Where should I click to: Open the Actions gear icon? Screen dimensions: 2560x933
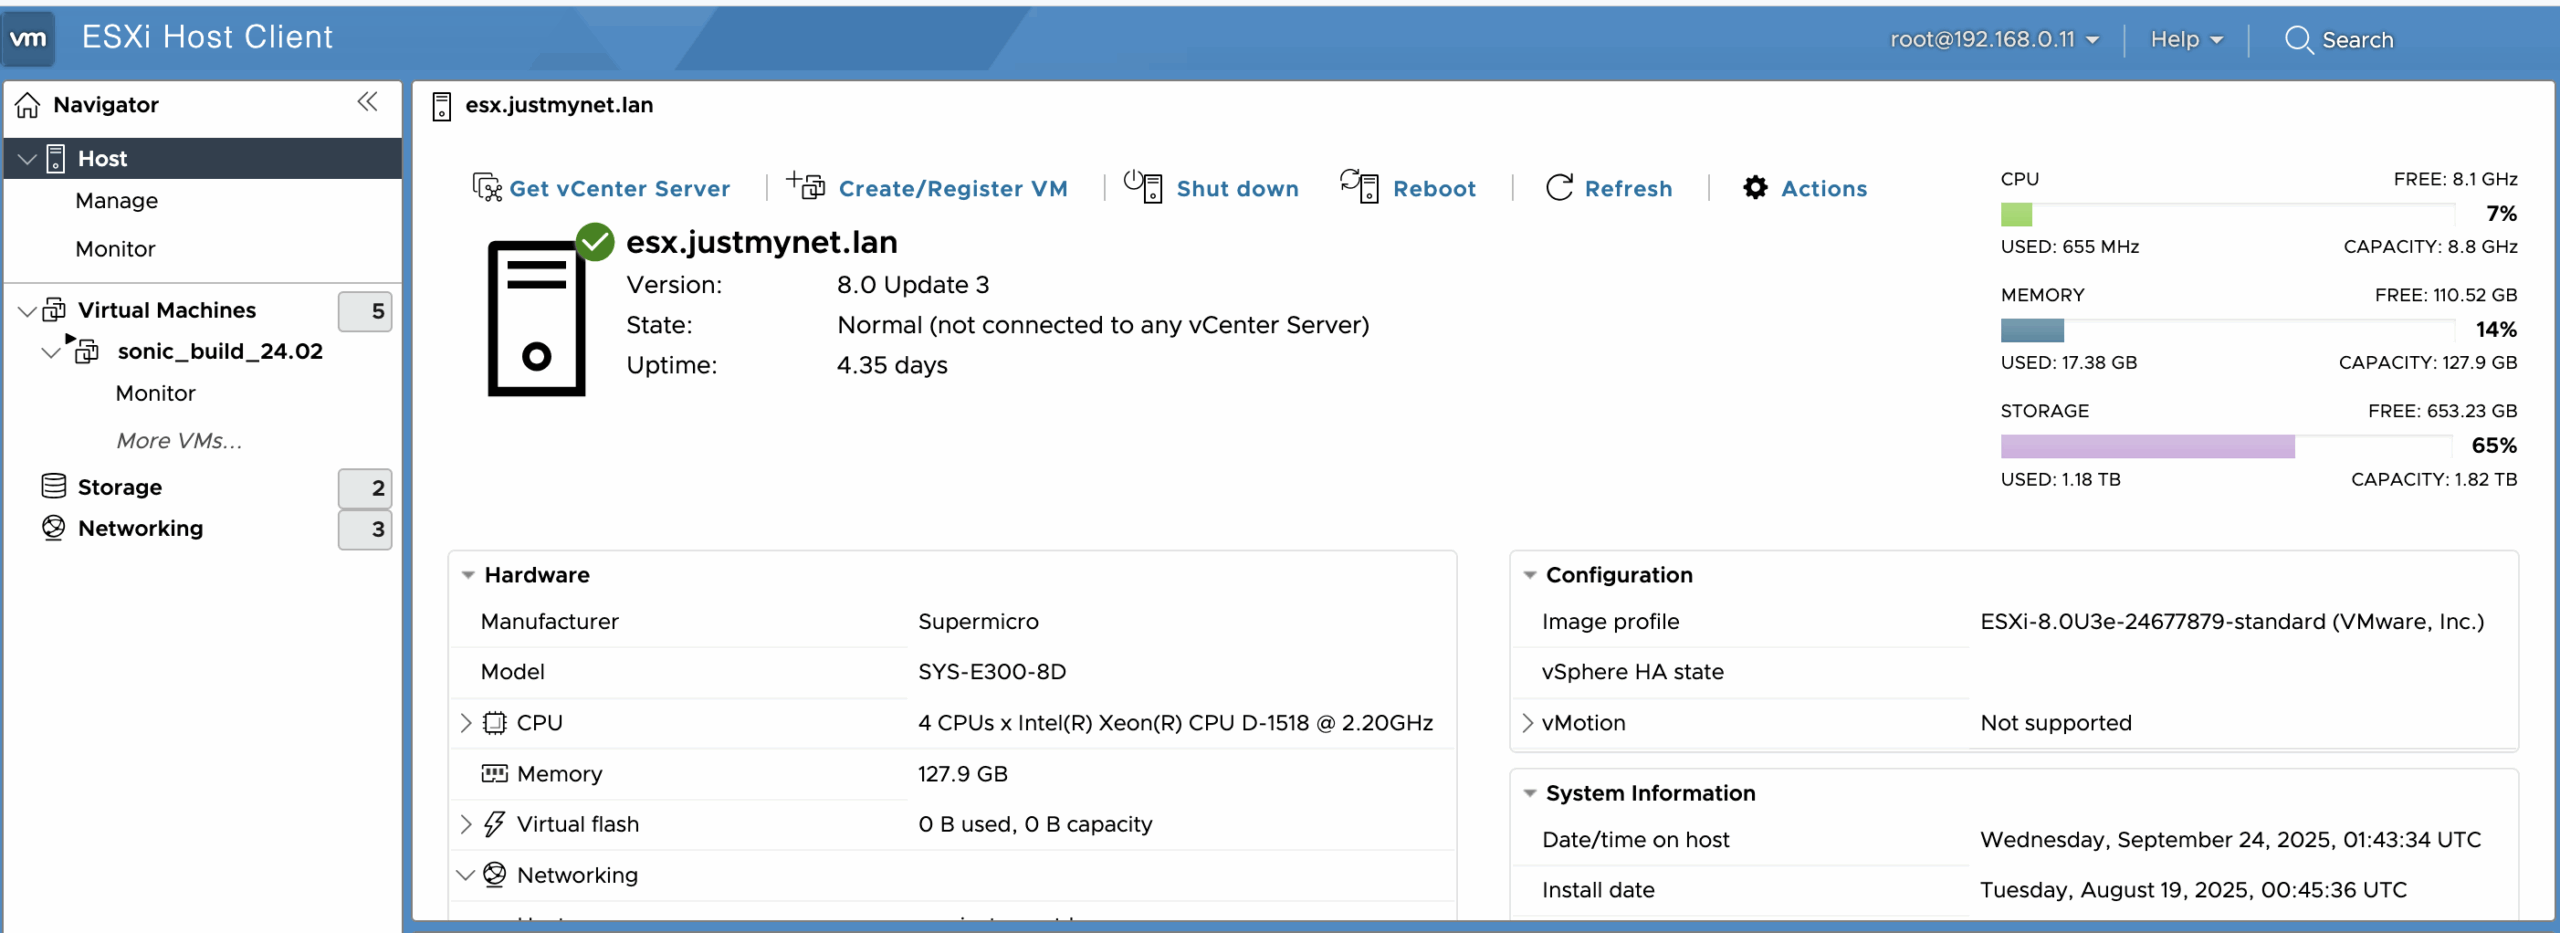(1755, 188)
